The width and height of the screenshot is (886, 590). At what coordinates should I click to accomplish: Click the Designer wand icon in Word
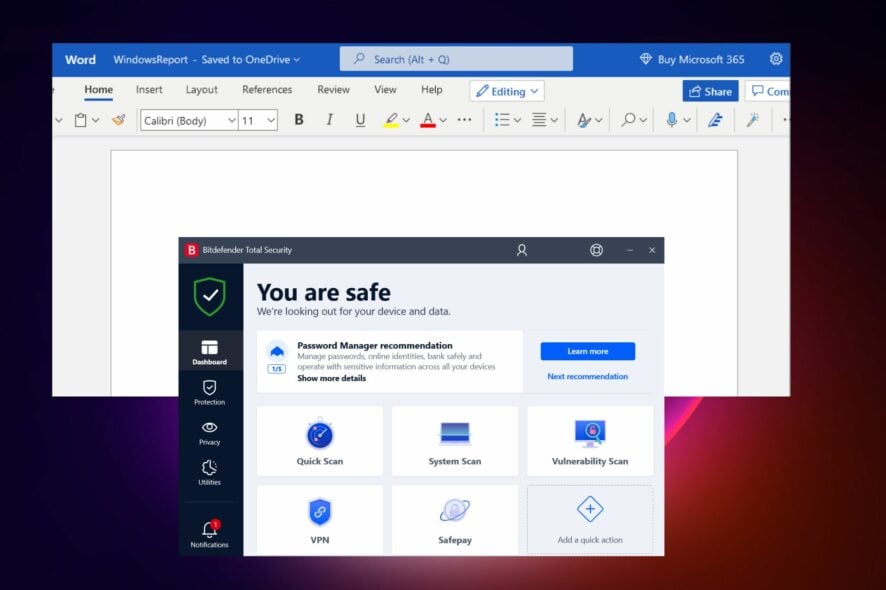(752, 120)
